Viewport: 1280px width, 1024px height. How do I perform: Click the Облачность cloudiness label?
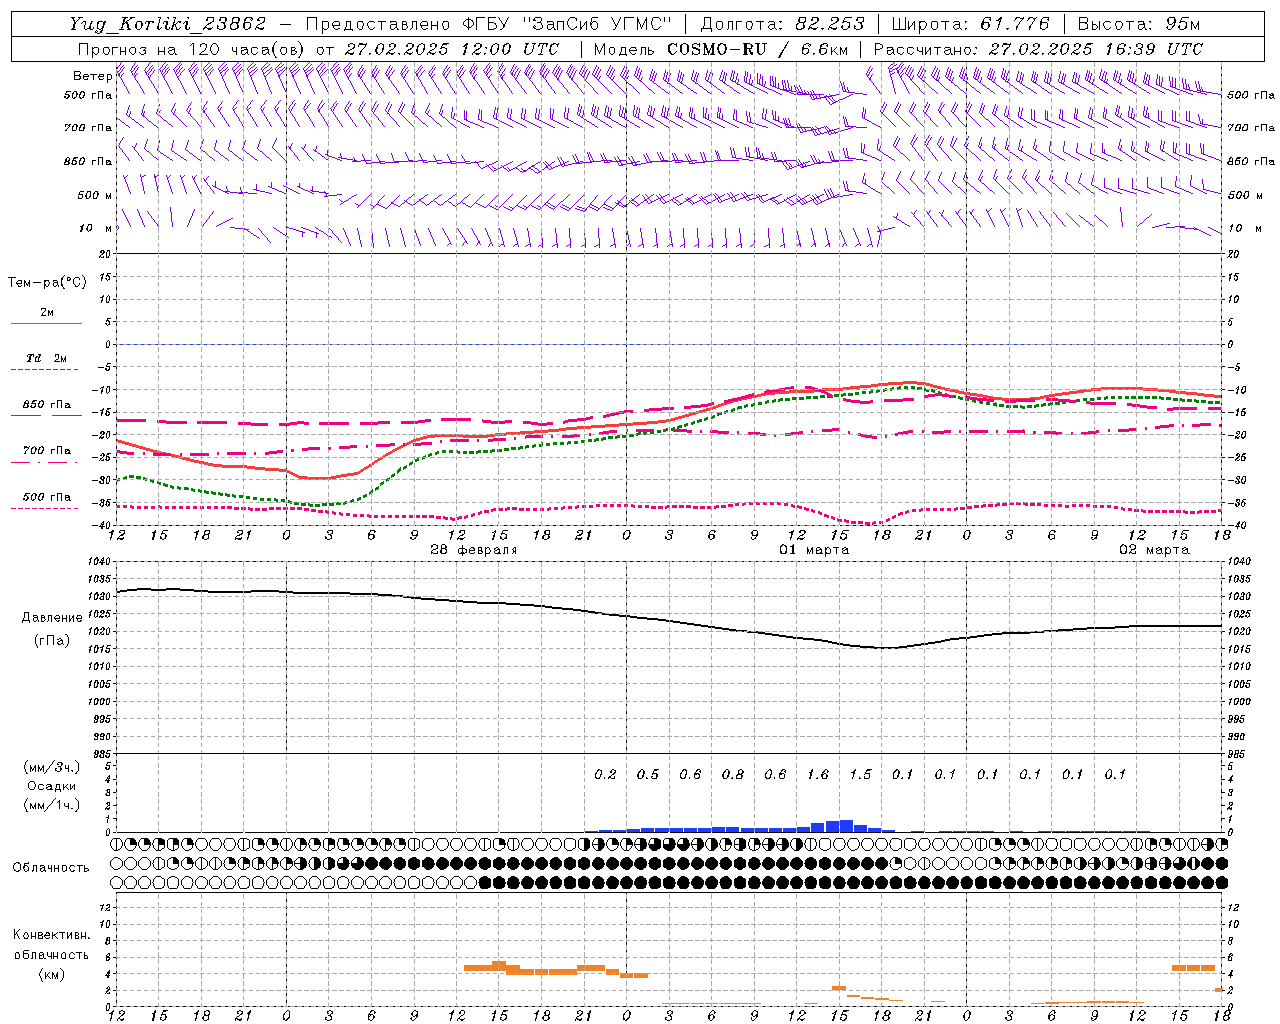tap(51, 867)
